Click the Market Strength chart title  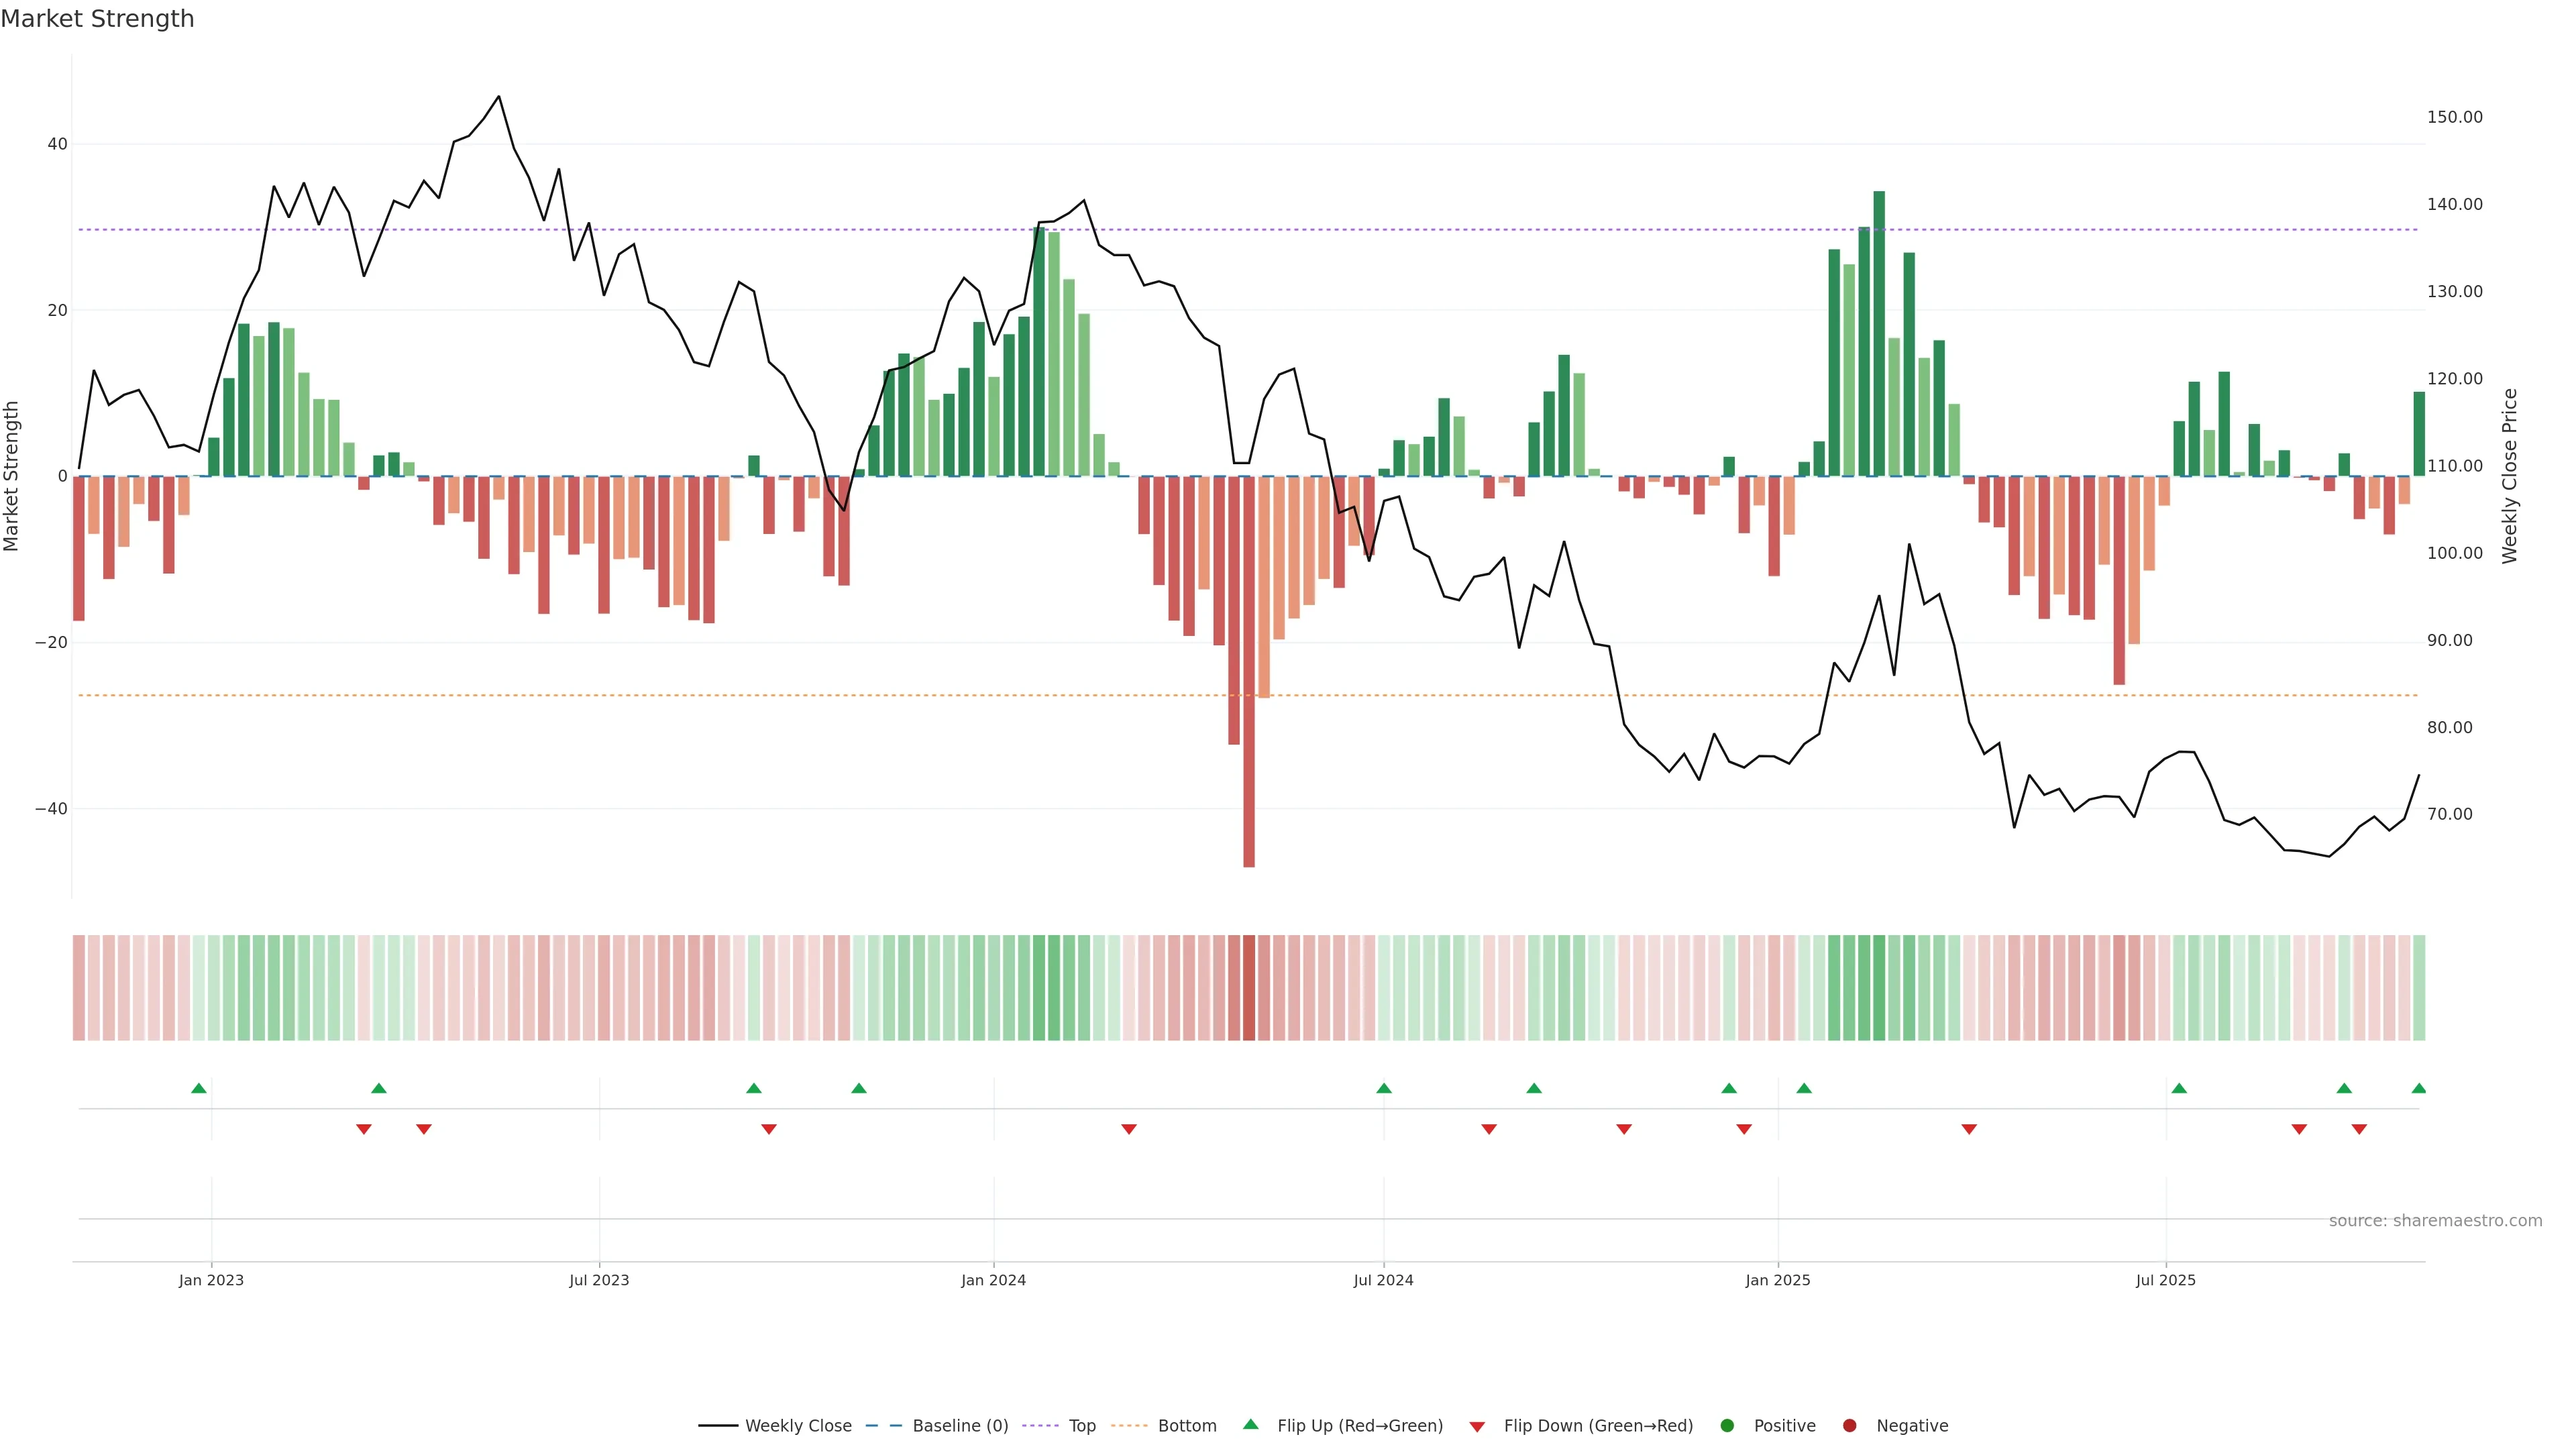pos(97,19)
